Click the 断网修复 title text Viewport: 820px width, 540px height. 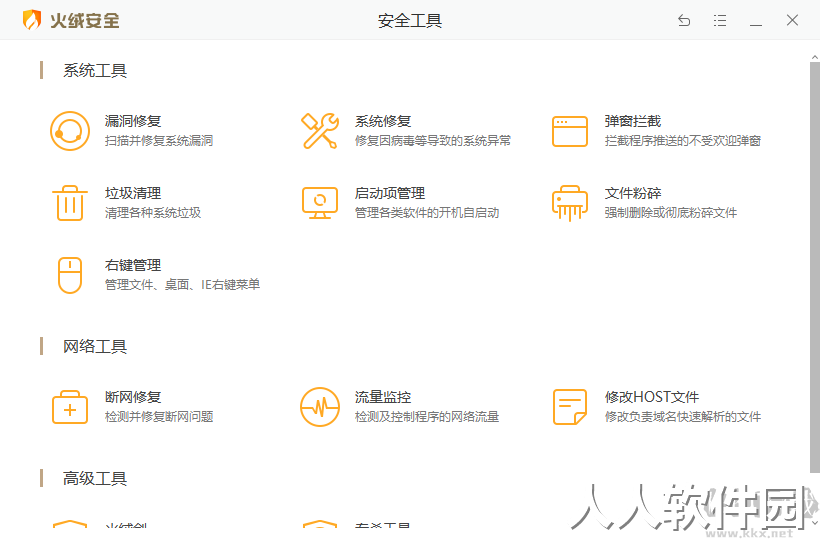133,397
